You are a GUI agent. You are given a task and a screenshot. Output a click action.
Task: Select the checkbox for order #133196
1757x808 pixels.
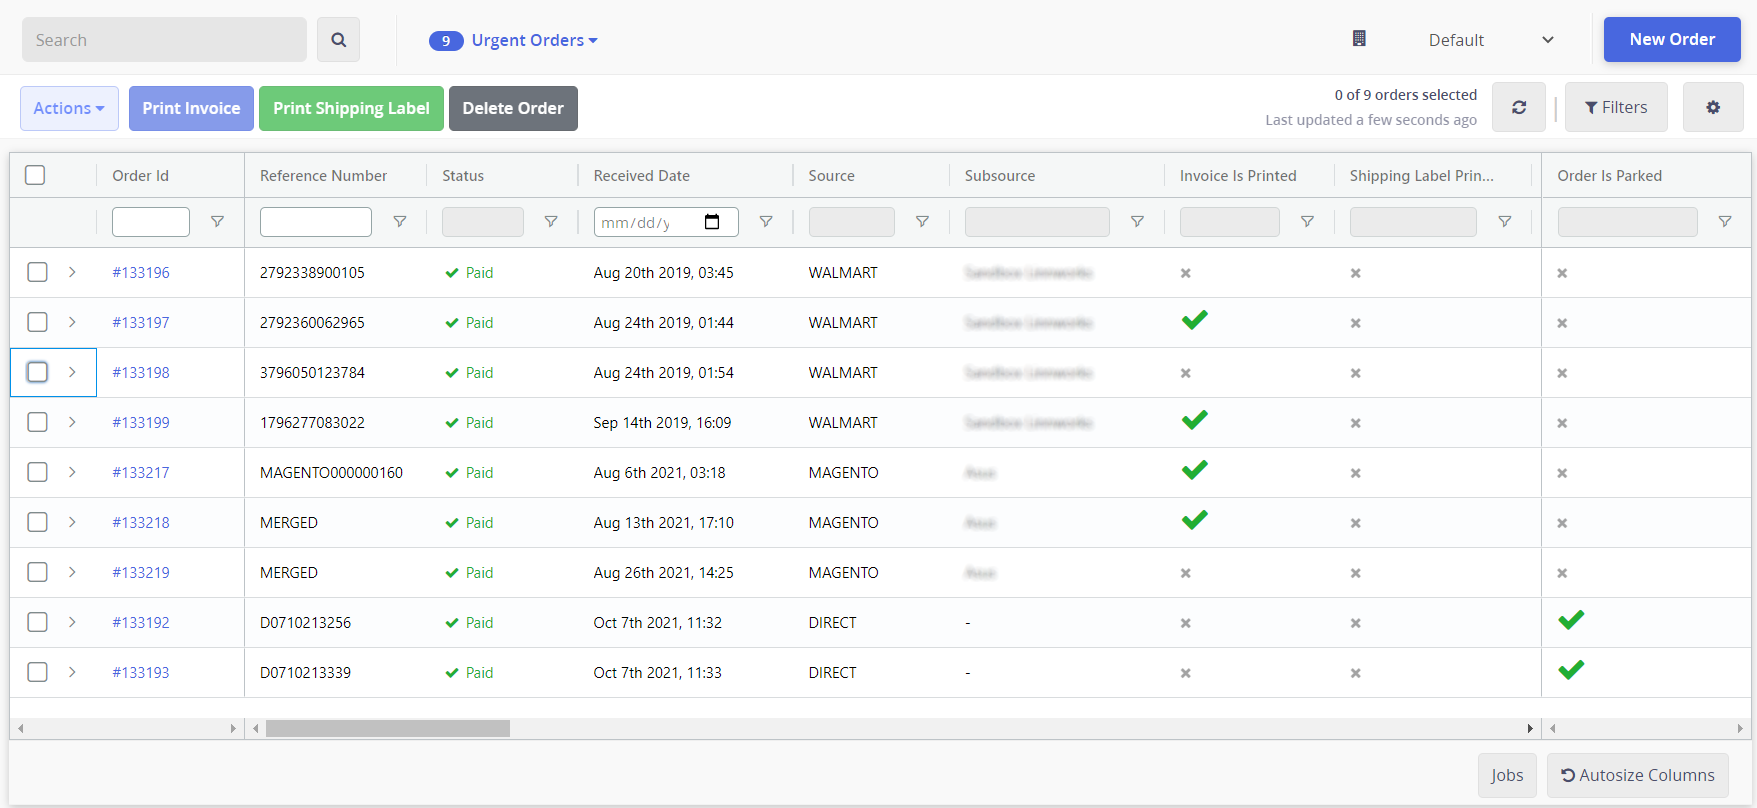[37, 272]
